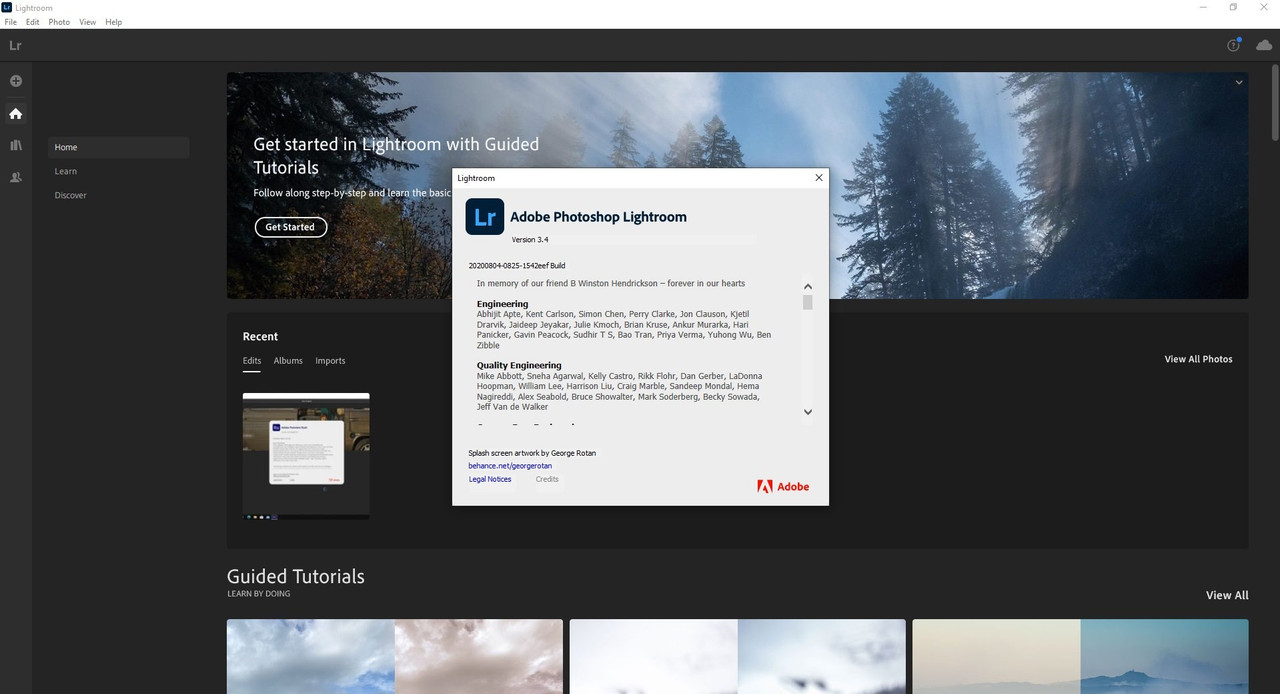Viewport: 1280px width, 694px height.
Task: Open the Help question mark icon
Action: [1233, 45]
